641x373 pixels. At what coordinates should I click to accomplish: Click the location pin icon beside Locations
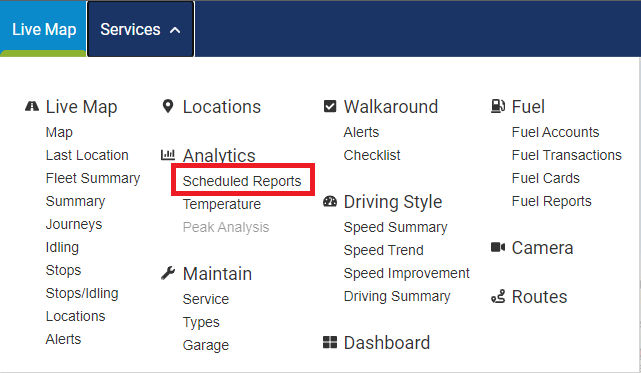(x=168, y=106)
